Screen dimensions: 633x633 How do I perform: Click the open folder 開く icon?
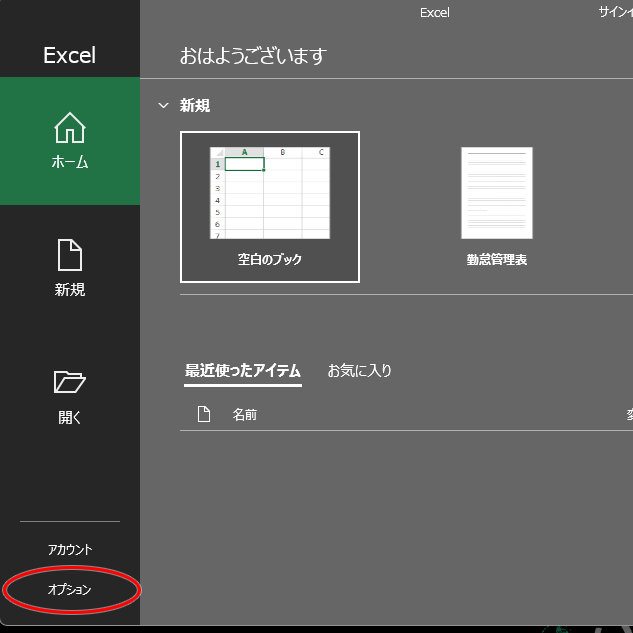coord(70,382)
